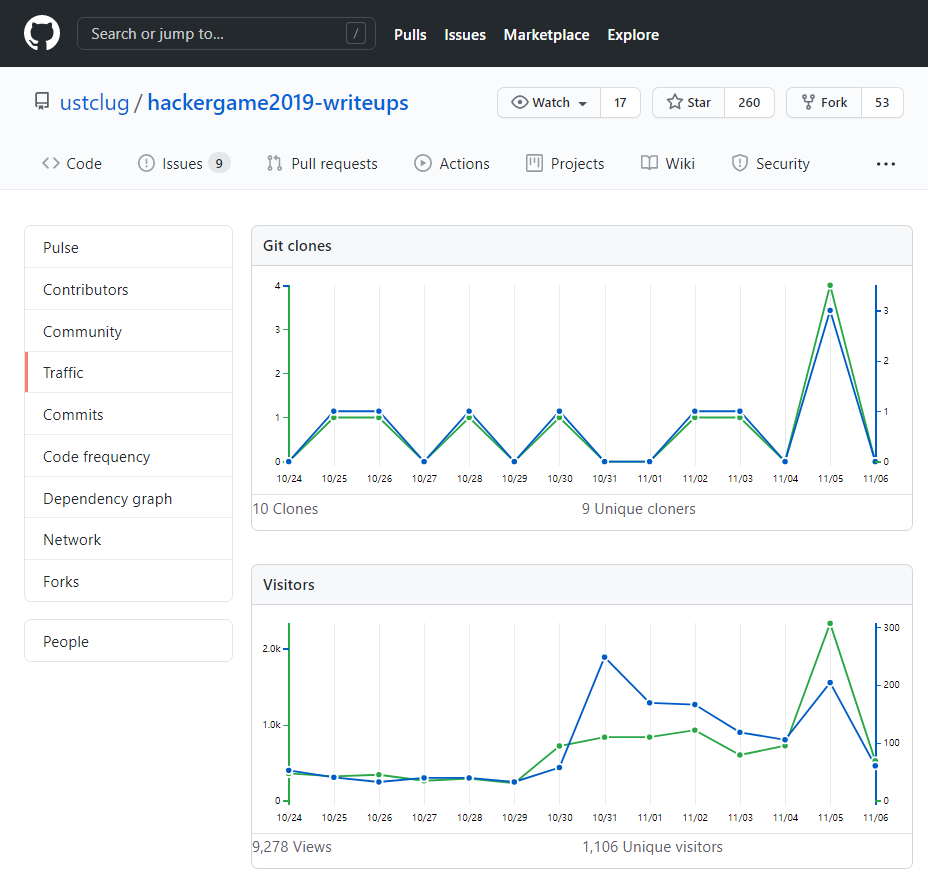The image size is (928, 885).
Task: View the 53 forks count
Action: pos(882,102)
